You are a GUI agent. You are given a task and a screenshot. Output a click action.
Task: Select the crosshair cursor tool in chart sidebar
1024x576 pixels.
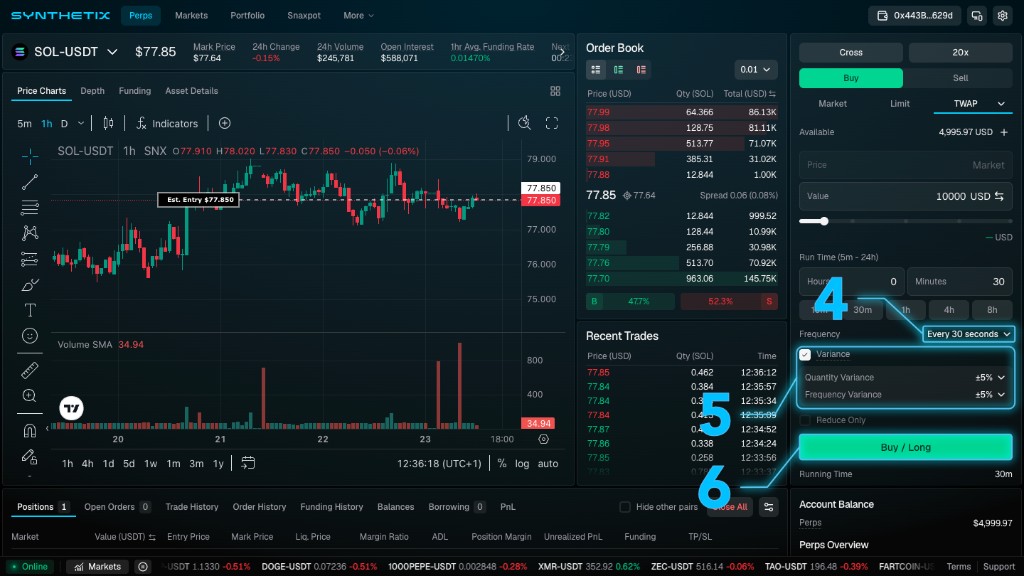coord(29,156)
